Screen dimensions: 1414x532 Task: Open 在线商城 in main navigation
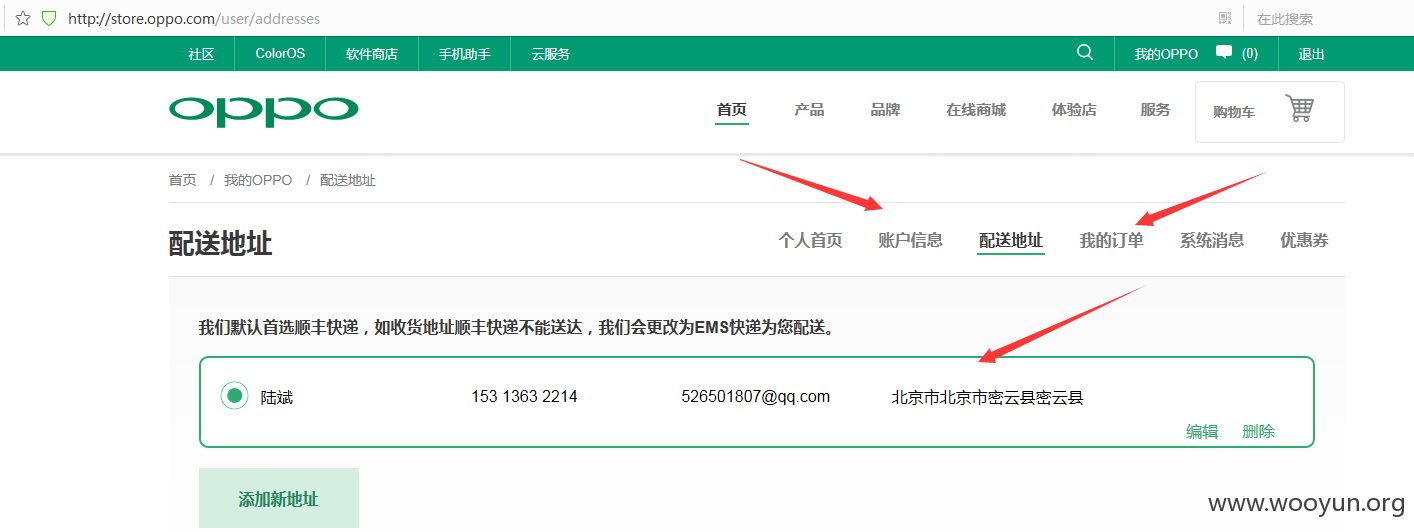[x=976, y=110]
